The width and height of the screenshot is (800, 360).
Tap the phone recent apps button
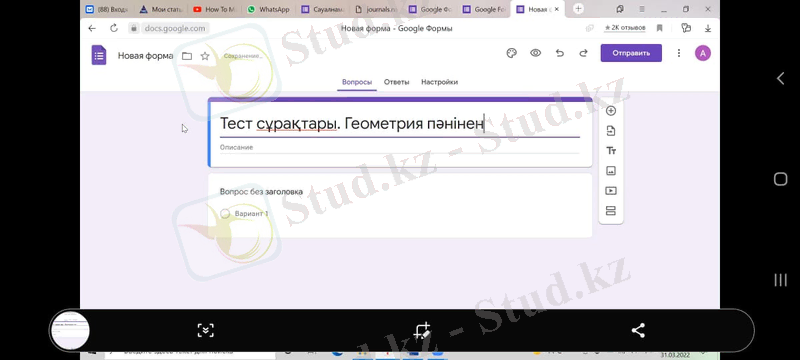[780, 279]
